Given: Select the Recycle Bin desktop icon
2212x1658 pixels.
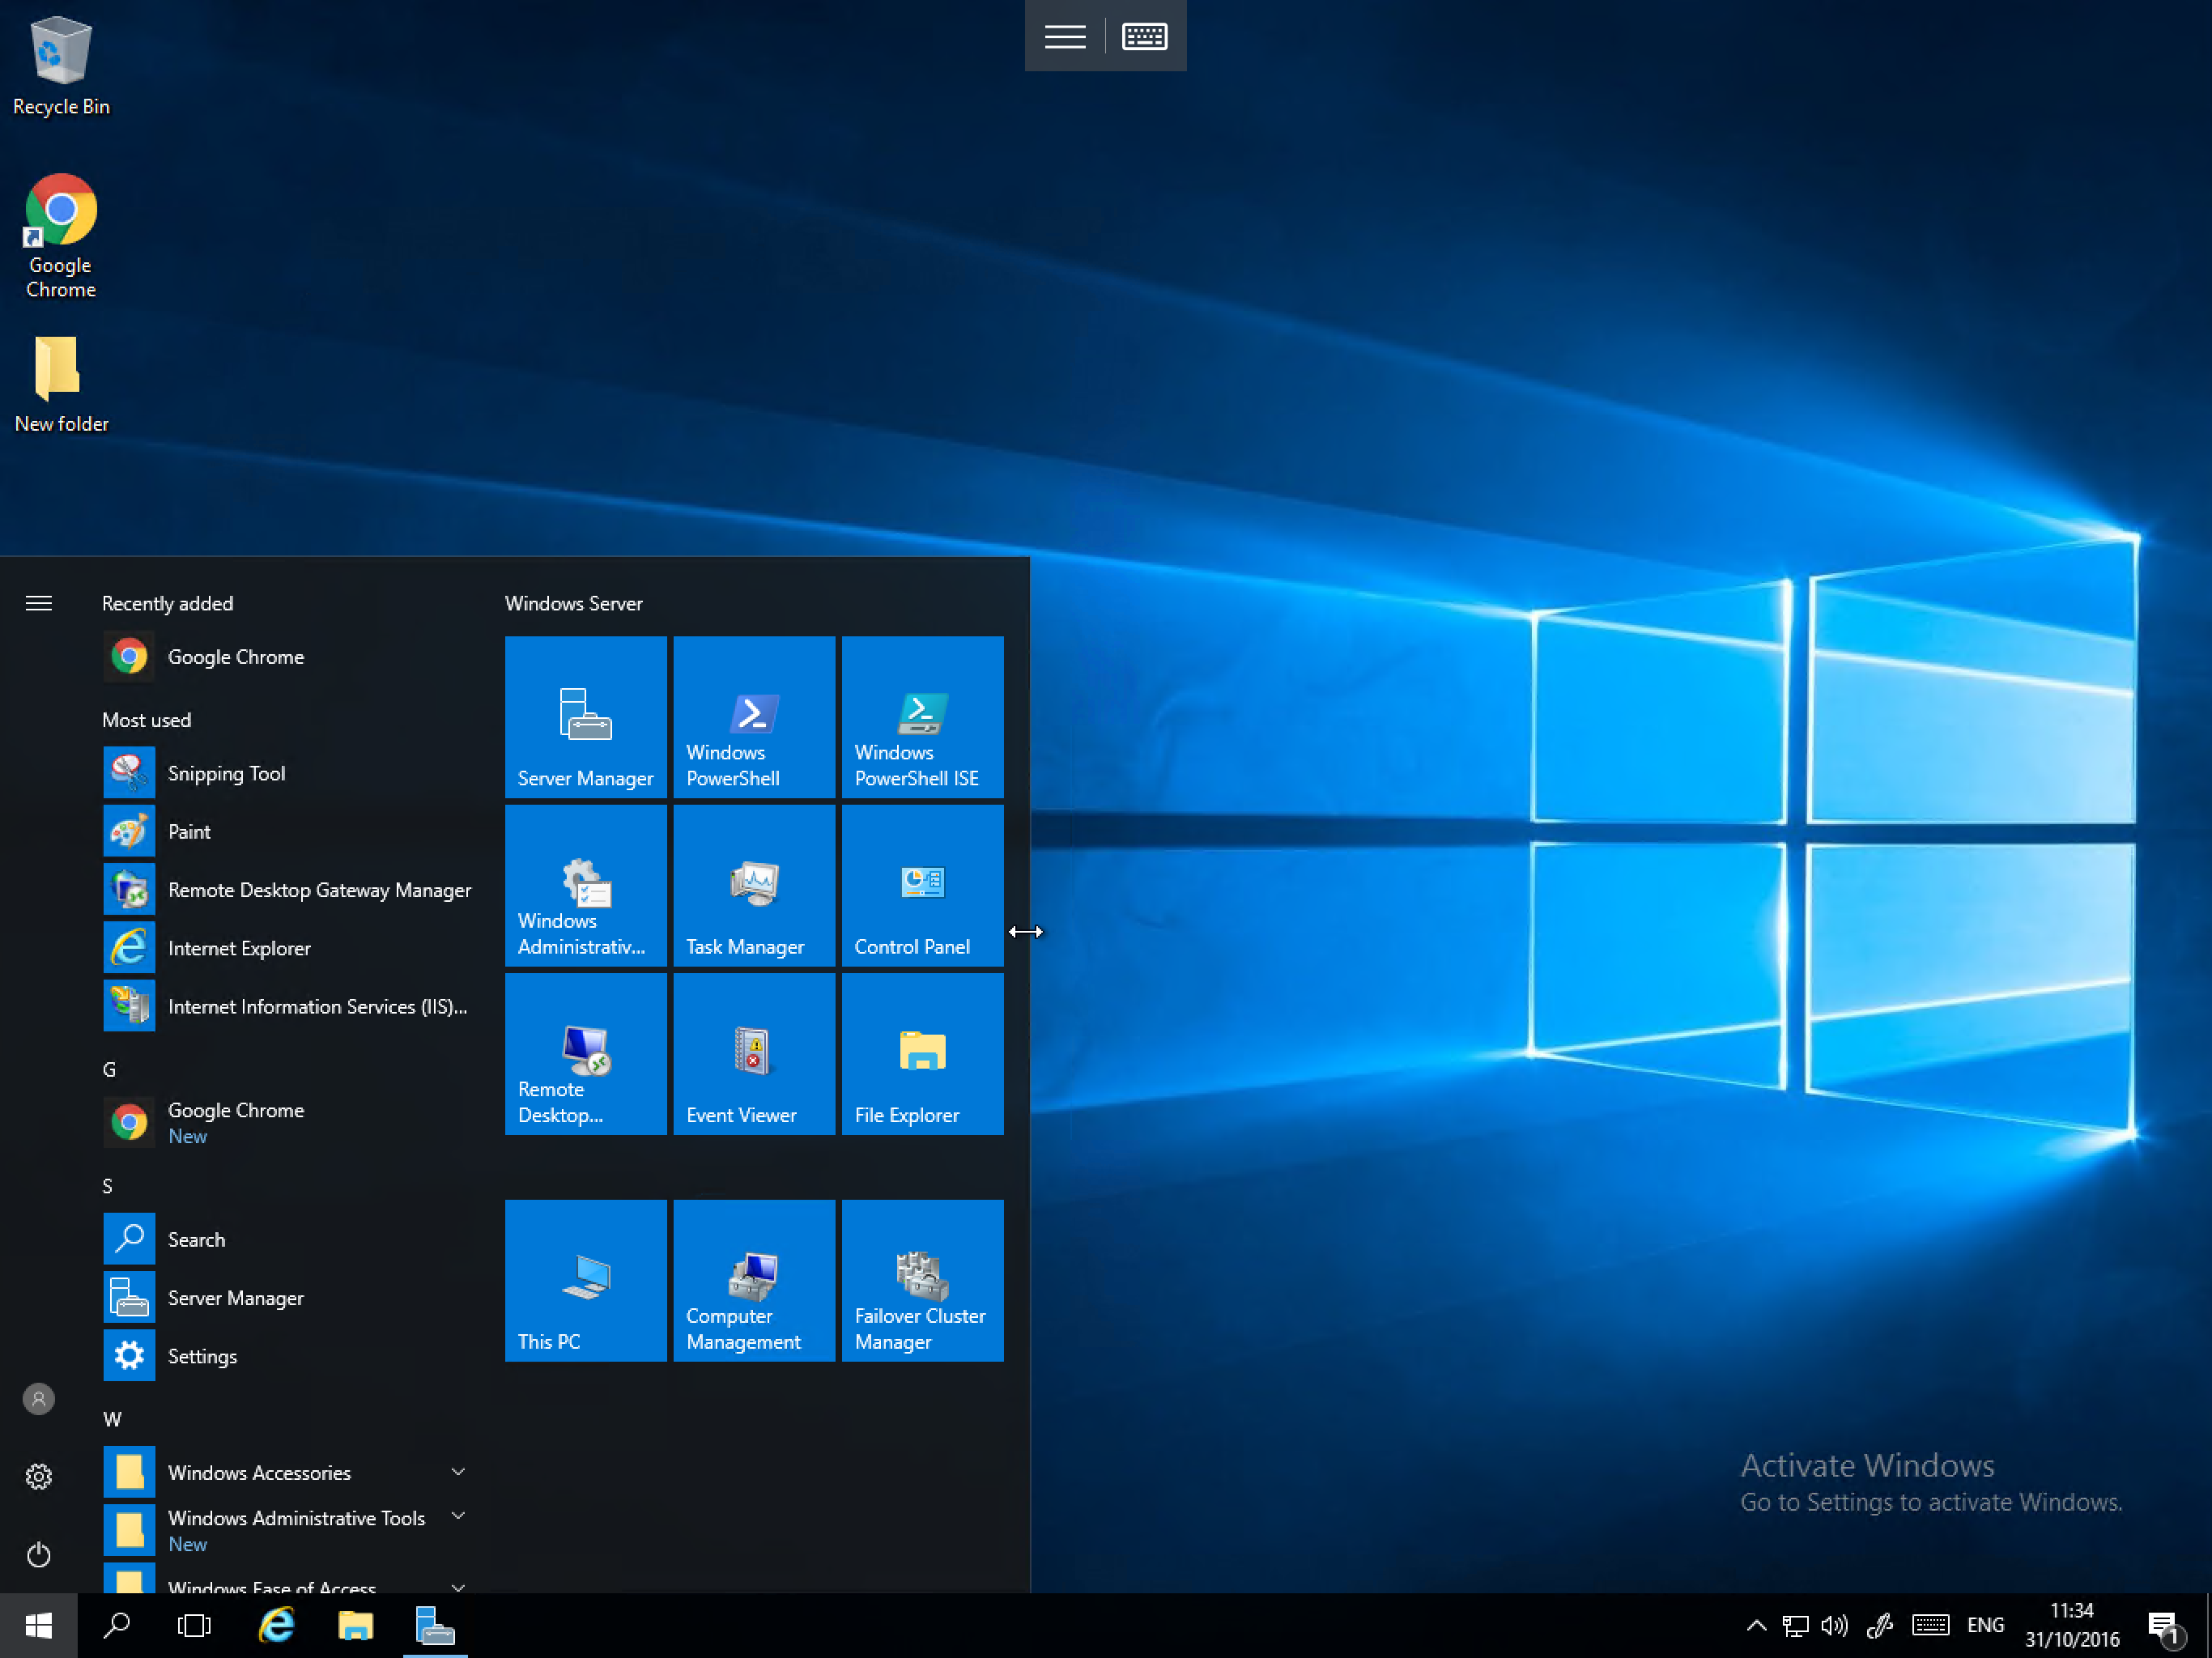Looking at the screenshot, I should coord(61,66).
